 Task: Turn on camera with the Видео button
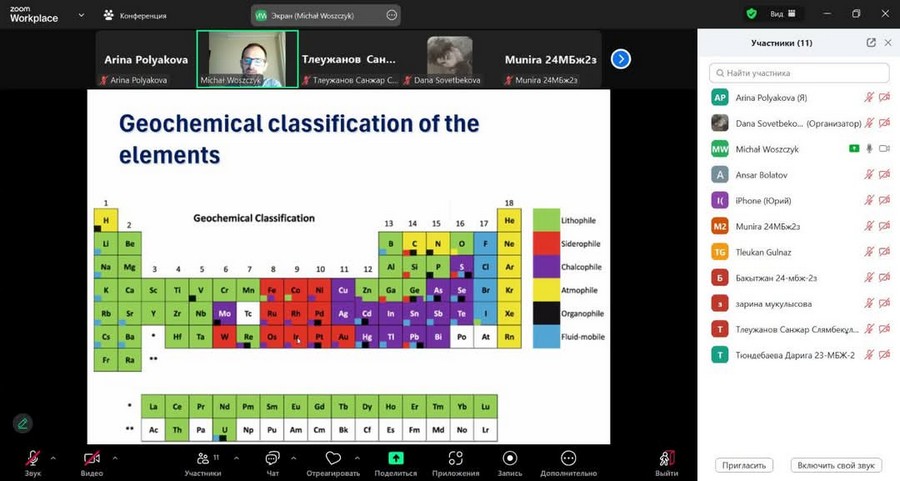92,459
